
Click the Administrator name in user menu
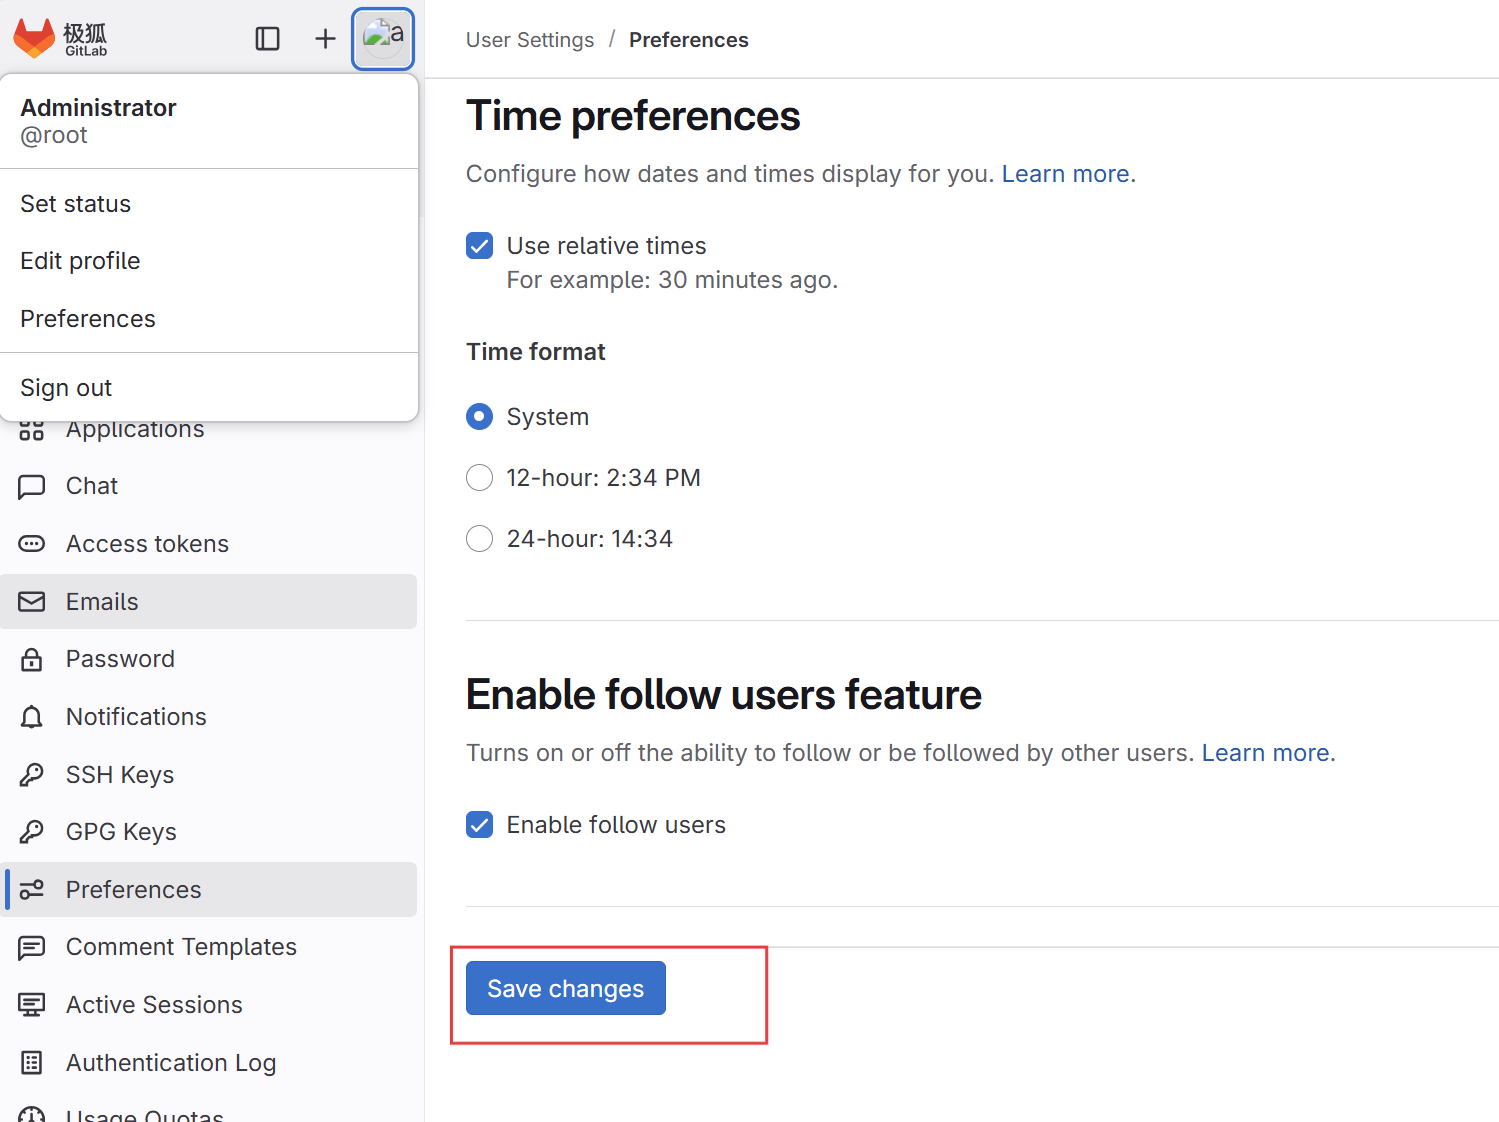(x=98, y=108)
